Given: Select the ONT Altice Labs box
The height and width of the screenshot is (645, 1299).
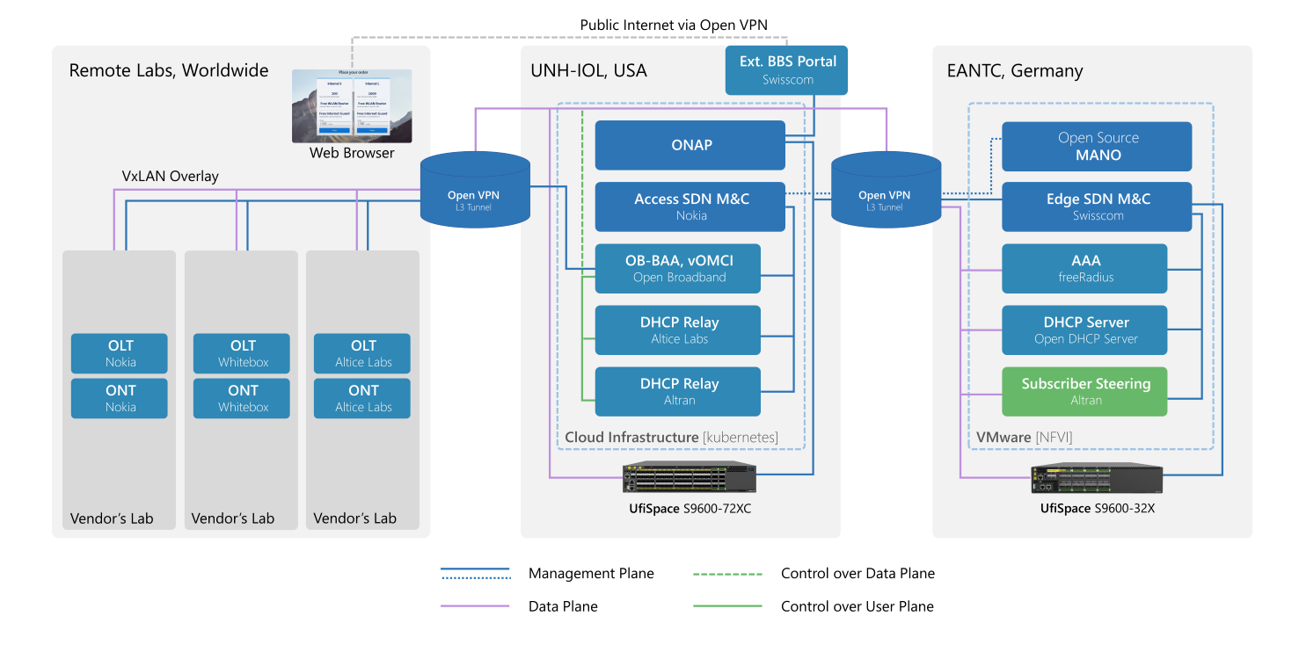Looking at the screenshot, I should click(363, 398).
